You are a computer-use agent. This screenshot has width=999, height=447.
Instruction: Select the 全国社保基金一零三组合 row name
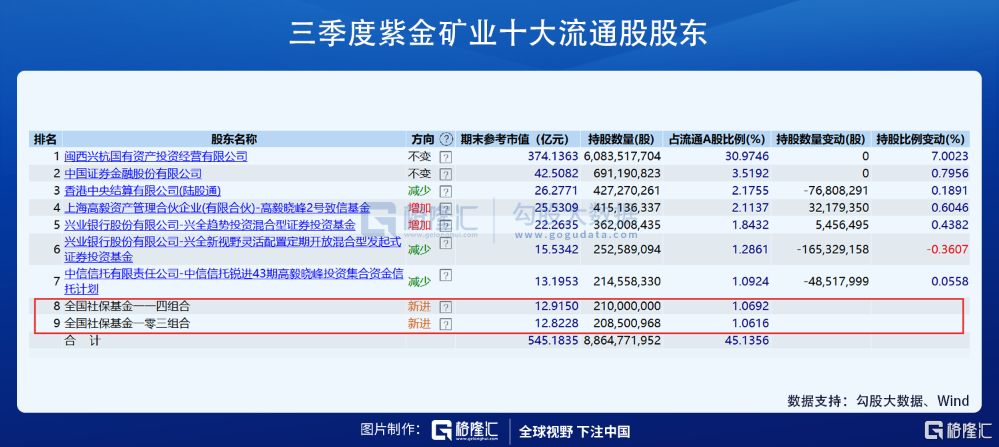127,323
